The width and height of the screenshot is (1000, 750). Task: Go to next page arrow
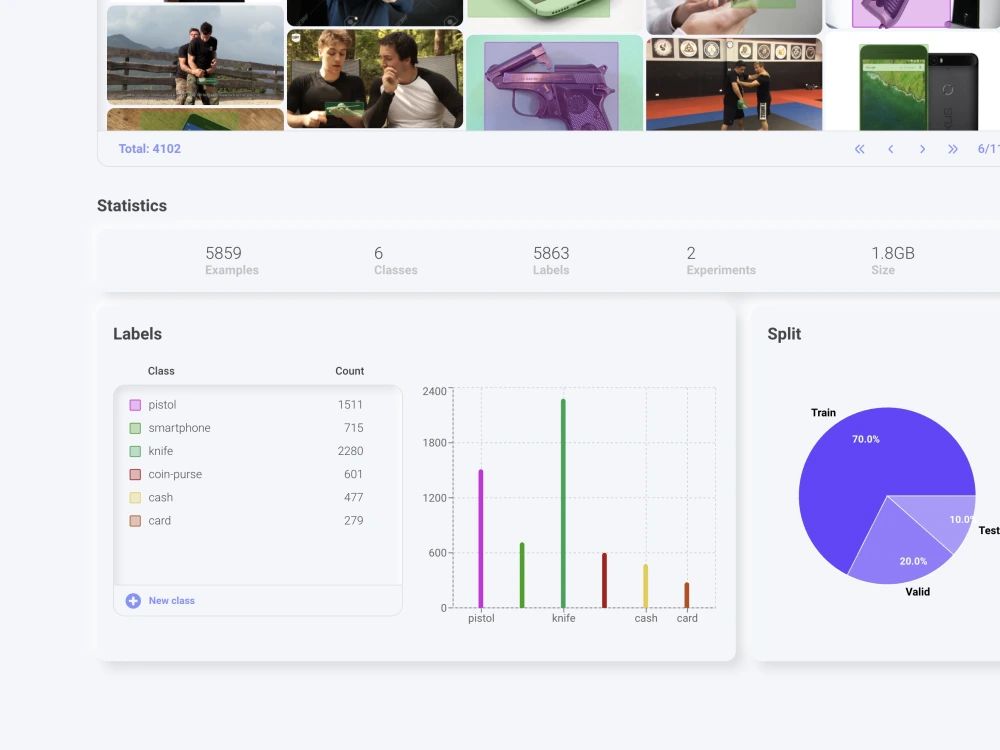pyautogui.click(x=922, y=149)
